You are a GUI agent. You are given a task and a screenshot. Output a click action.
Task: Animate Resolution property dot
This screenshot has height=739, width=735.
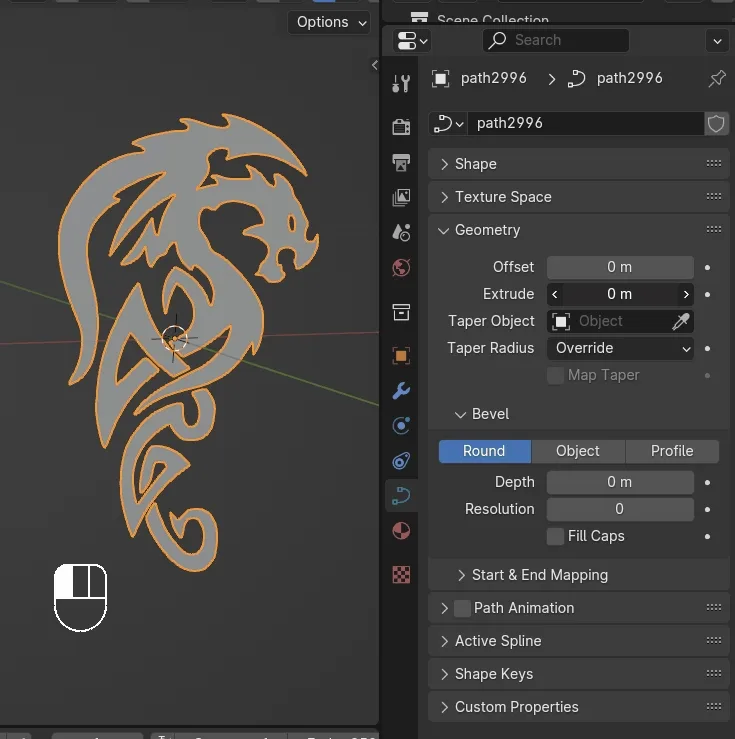pos(707,509)
